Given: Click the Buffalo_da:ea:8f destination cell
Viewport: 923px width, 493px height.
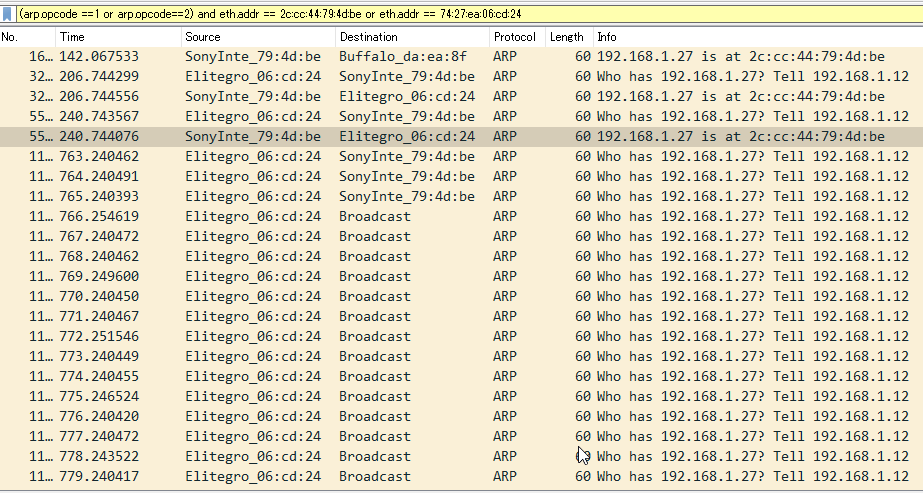Looking at the screenshot, I should tap(403, 56).
